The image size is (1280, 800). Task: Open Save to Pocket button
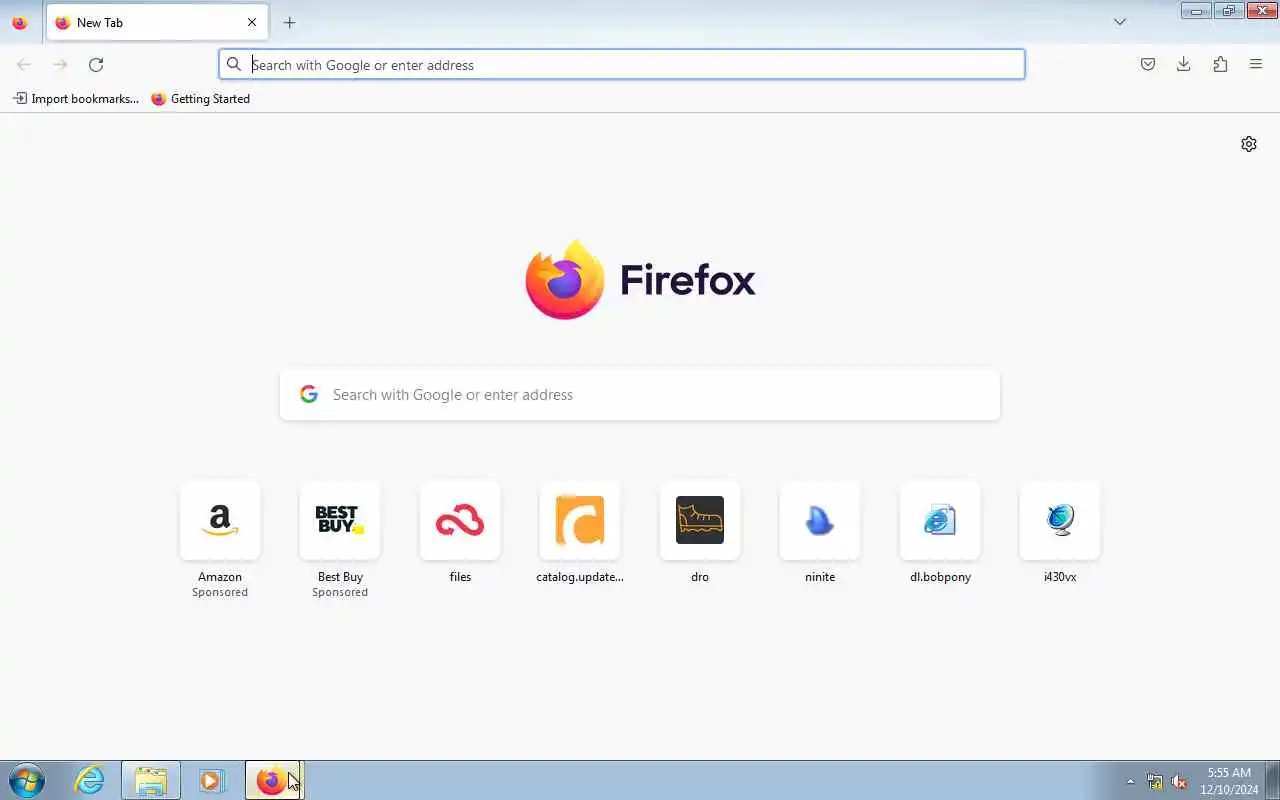point(1148,65)
